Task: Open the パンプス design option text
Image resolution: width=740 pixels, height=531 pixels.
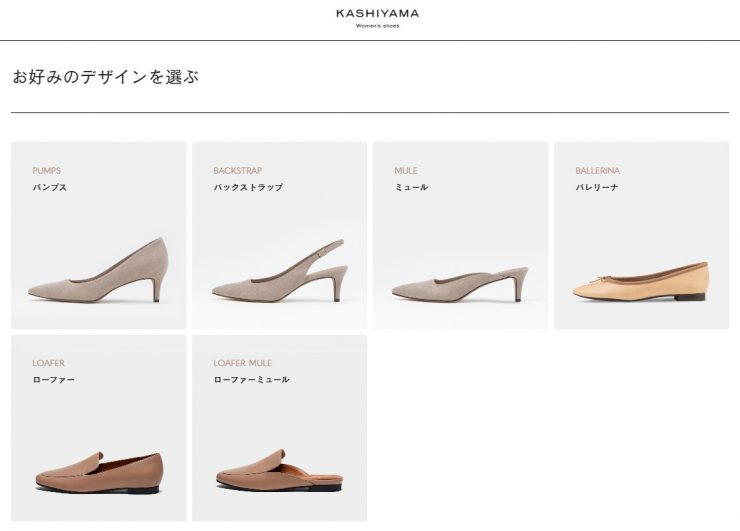Action: click(50, 187)
